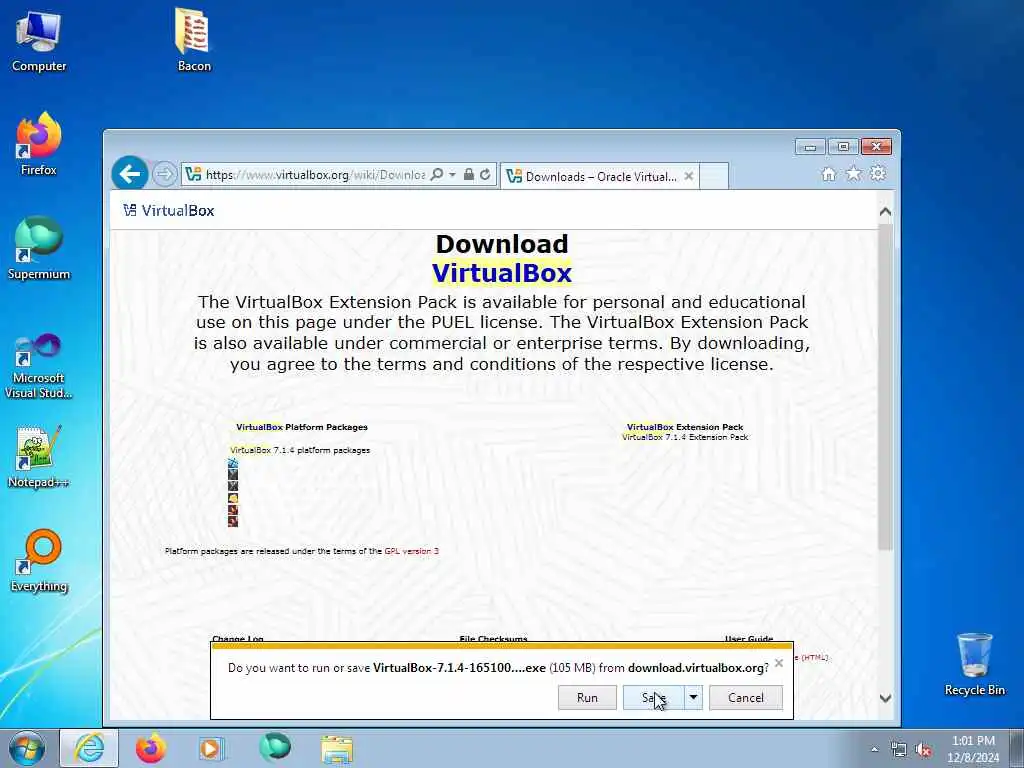The height and width of the screenshot is (768, 1024).
Task: Select the Recycle Bin desktop icon
Action: click(x=974, y=664)
